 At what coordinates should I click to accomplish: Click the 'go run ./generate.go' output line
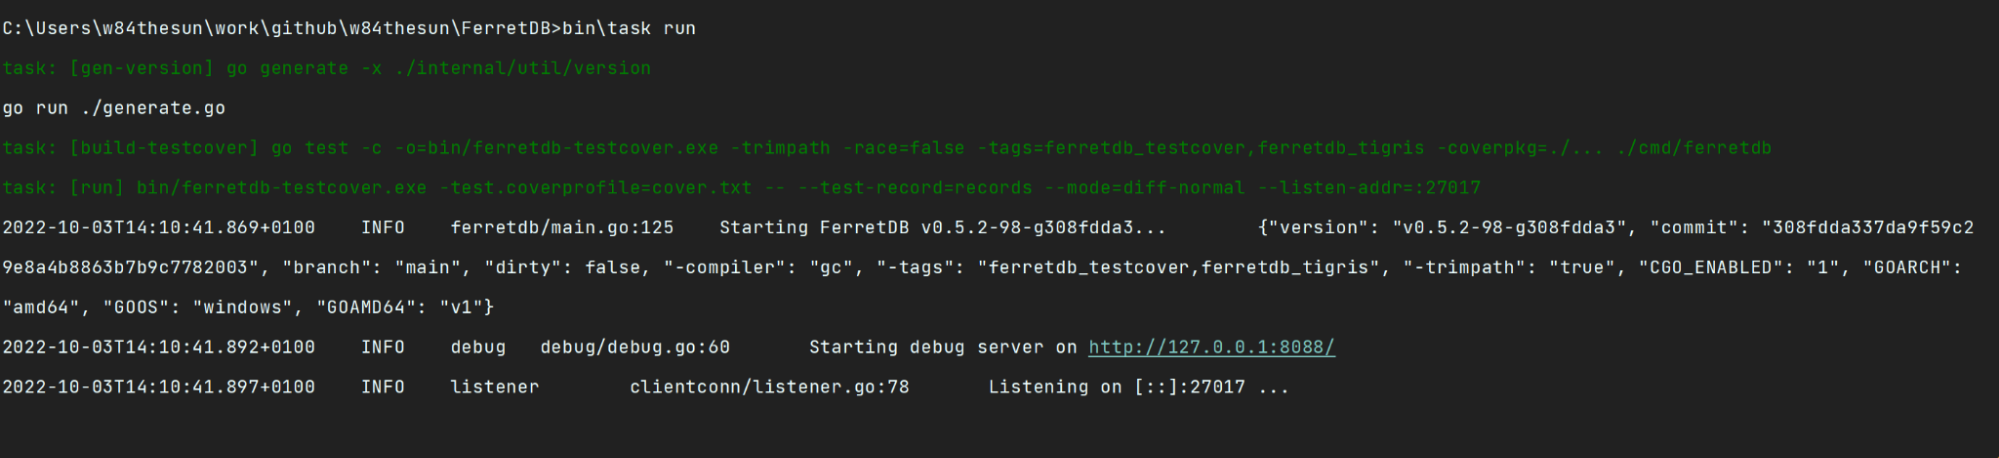click(114, 108)
